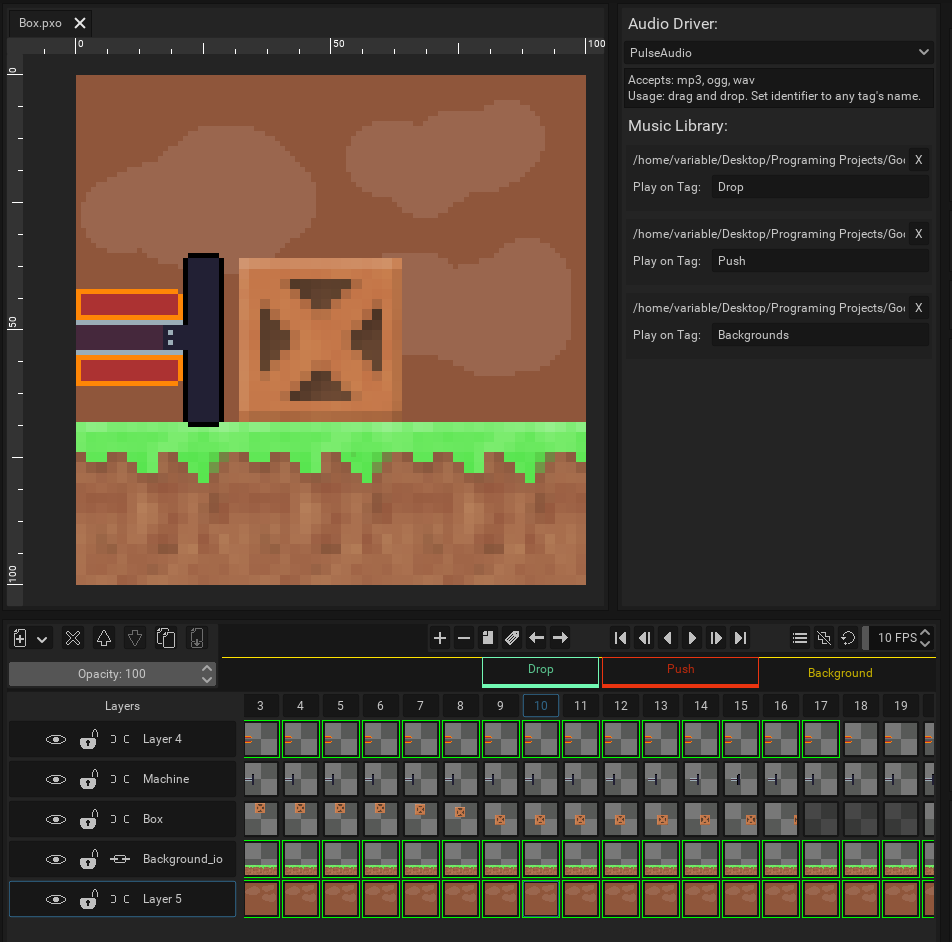The height and width of the screenshot is (942, 952).
Task: Tag the current frame using the tag icon
Action: (x=511, y=638)
